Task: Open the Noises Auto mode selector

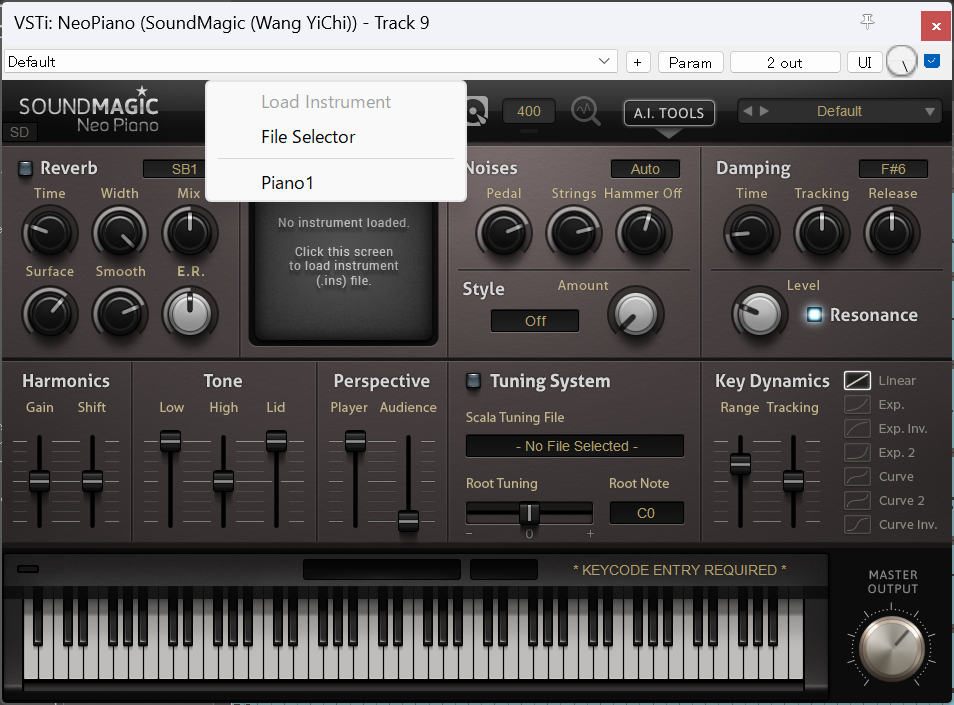Action: point(645,169)
